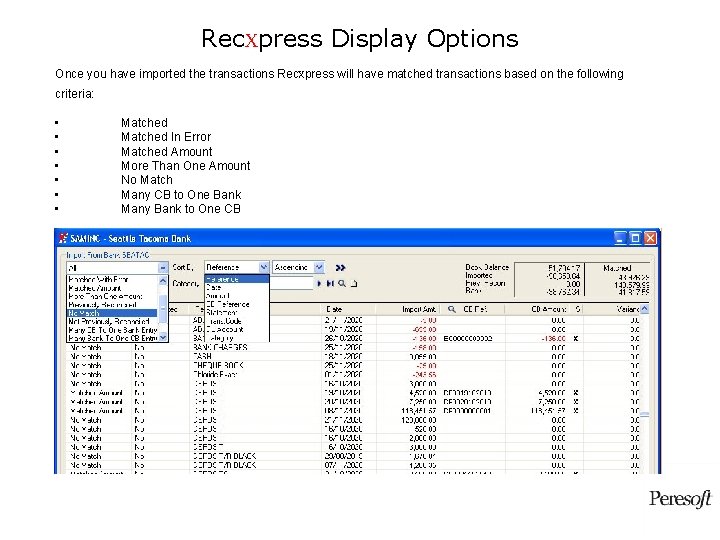Click the 120,000.00 import amount cell
The width and height of the screenshot is (720, 540).
tap(418, 420)
